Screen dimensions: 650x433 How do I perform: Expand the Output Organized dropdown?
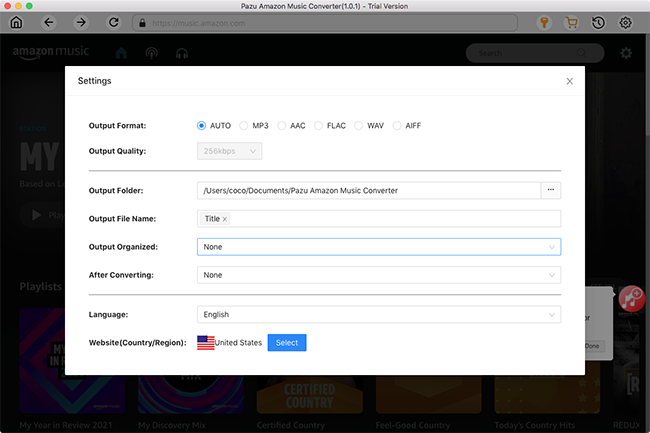click(378, 246)
